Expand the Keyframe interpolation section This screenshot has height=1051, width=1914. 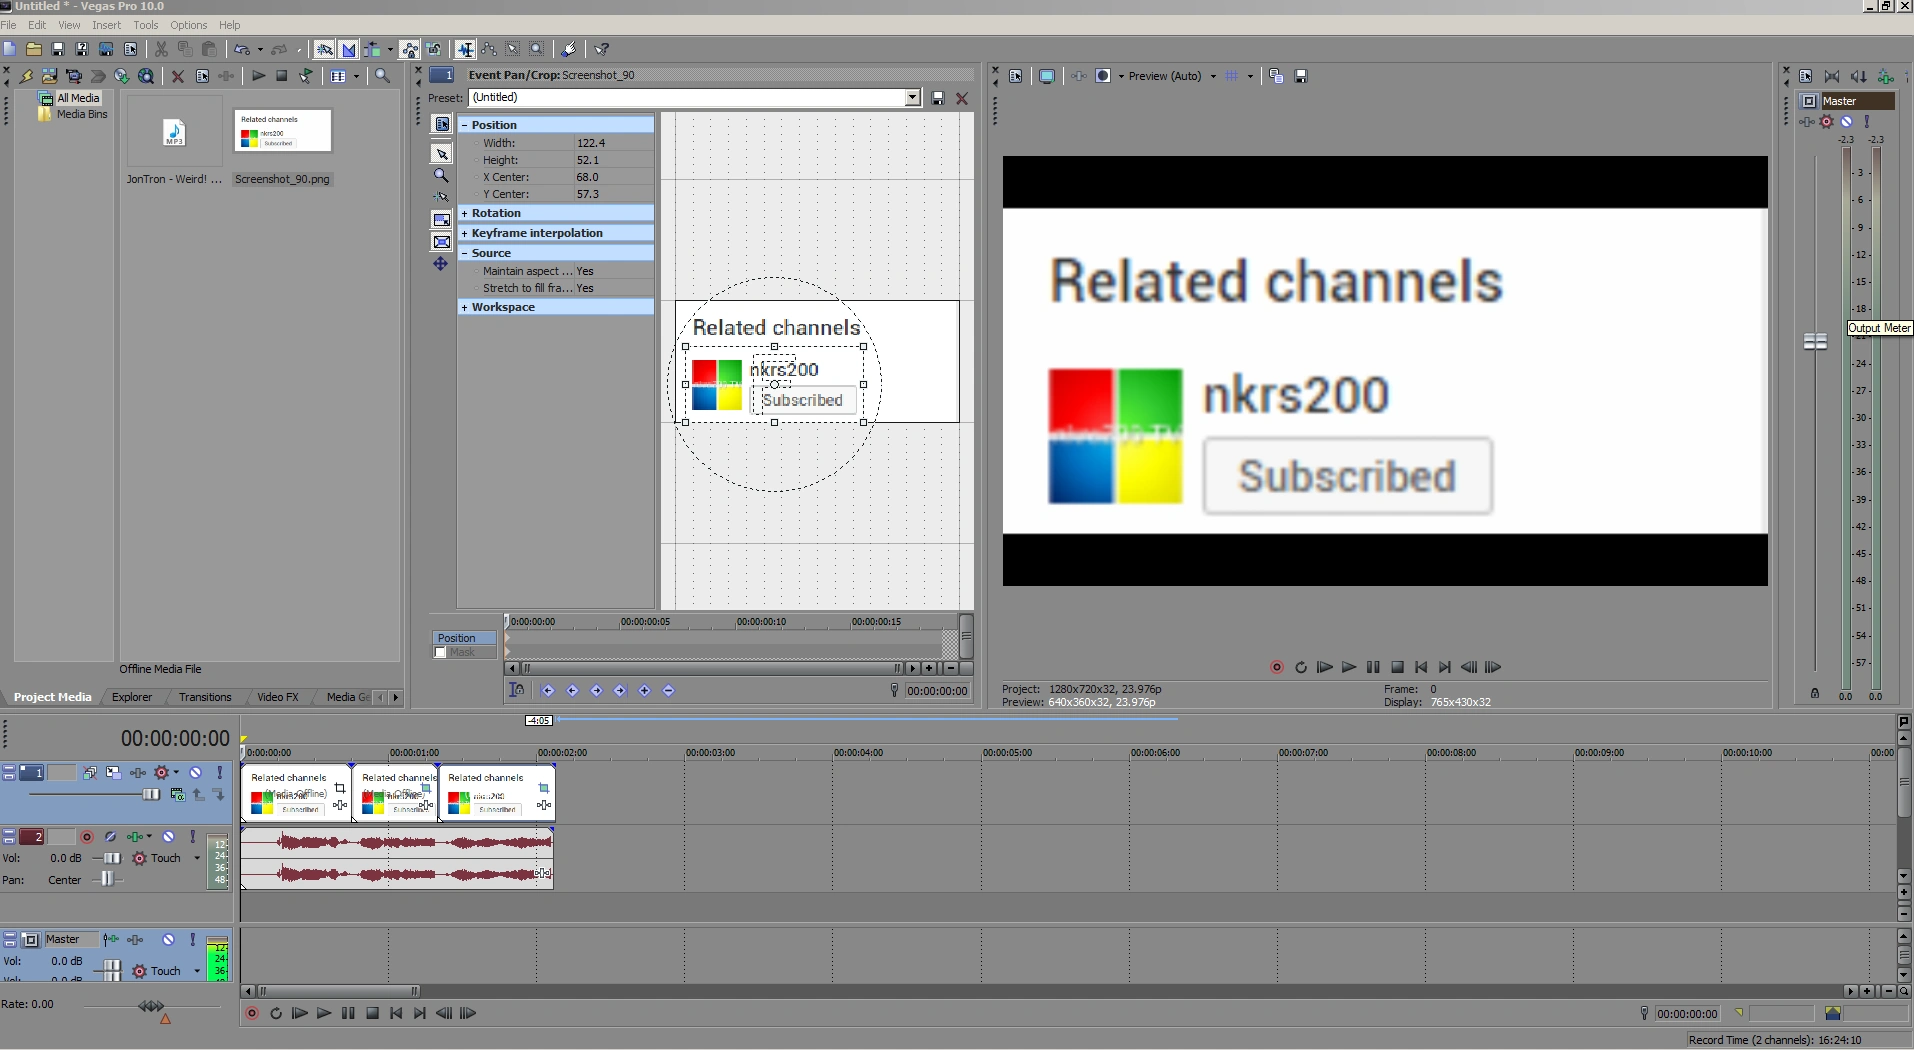pos(465,233)
